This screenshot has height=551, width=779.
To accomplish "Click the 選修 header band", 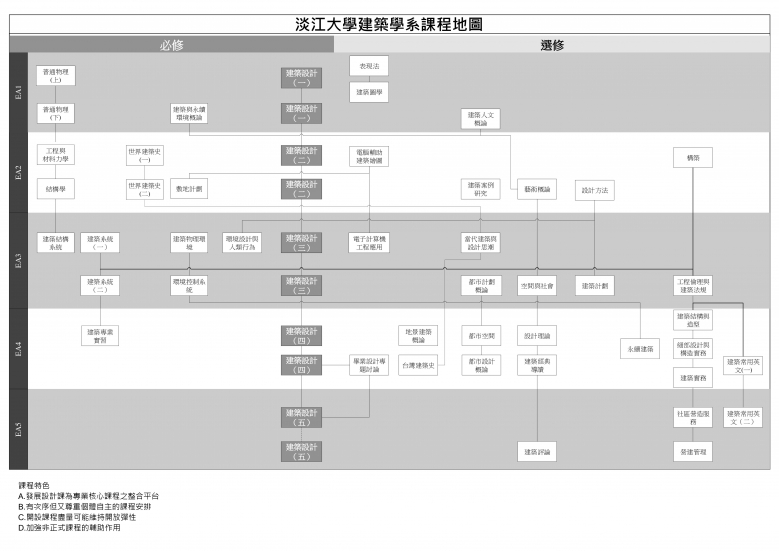I will click(x=552, y=45).
